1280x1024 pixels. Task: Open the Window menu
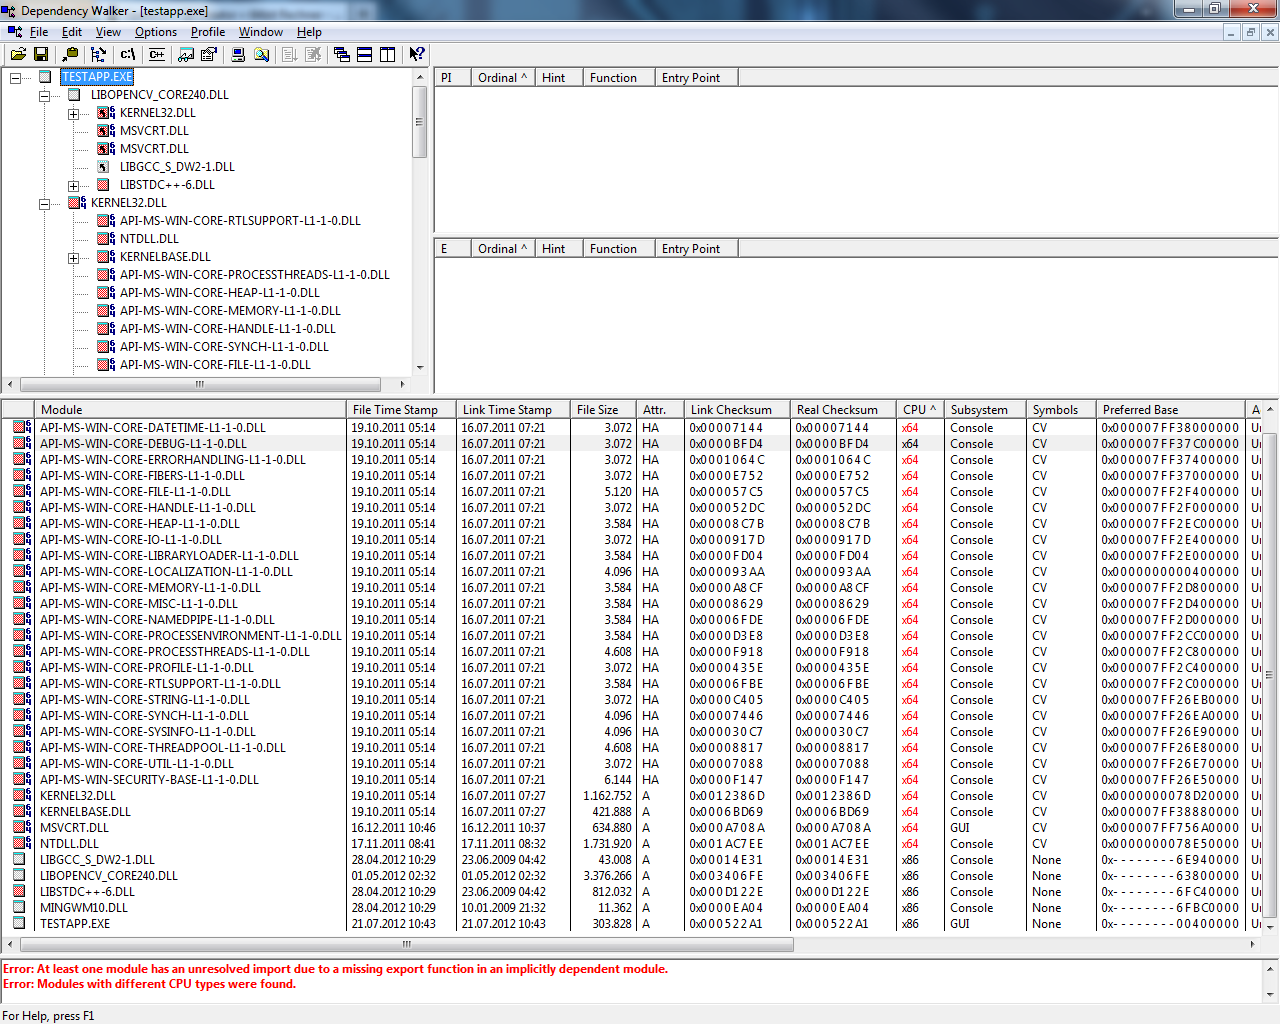tap(260, 32)
